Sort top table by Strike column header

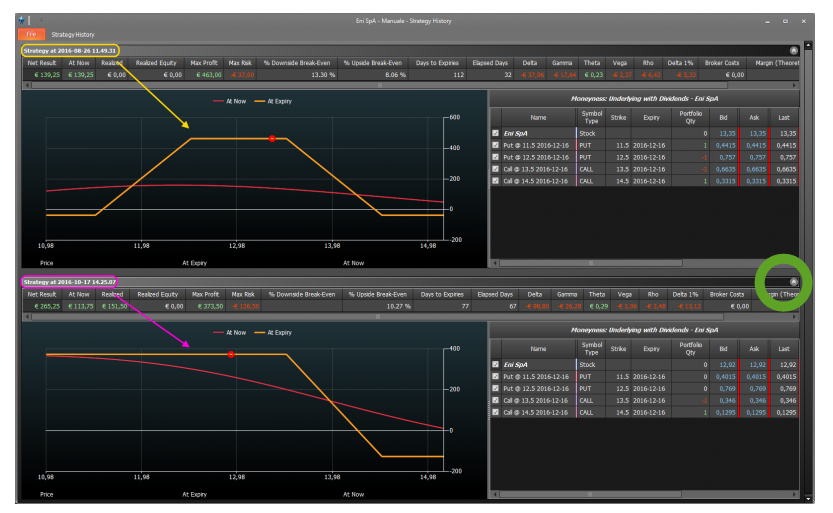[618, 117]
